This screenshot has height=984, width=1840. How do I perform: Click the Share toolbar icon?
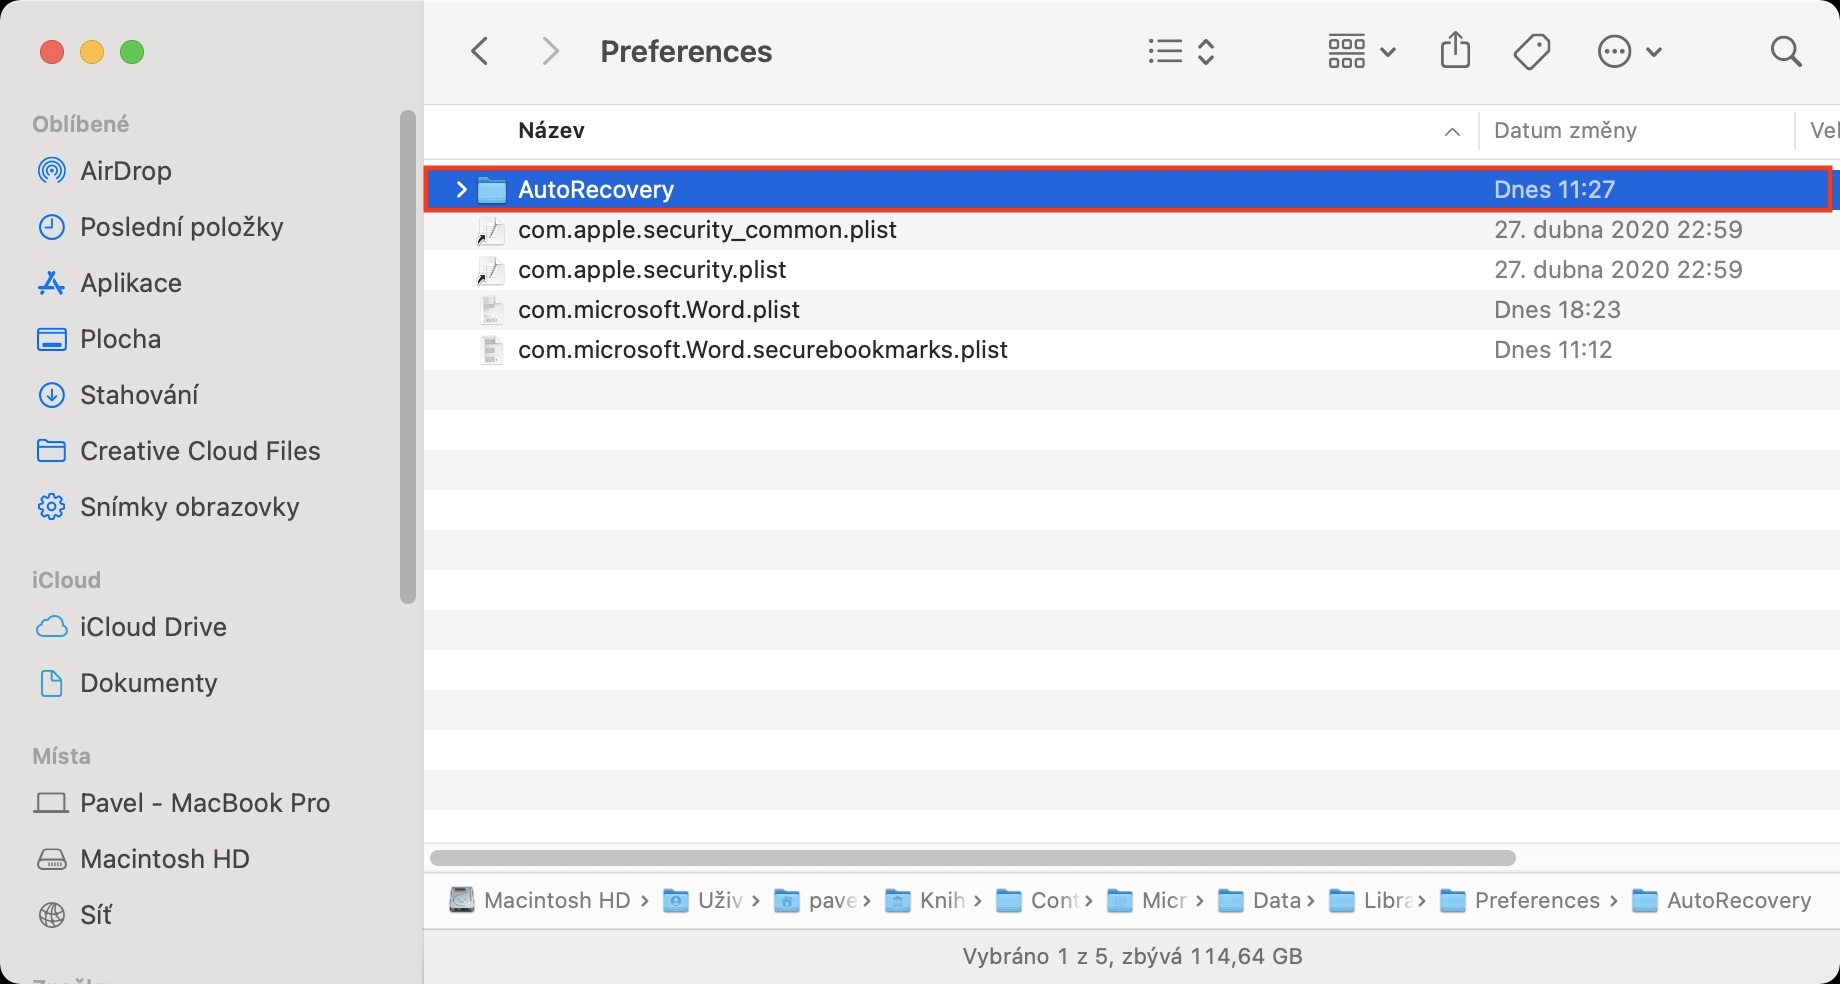pyautogui.click(x=1455, y=51)
